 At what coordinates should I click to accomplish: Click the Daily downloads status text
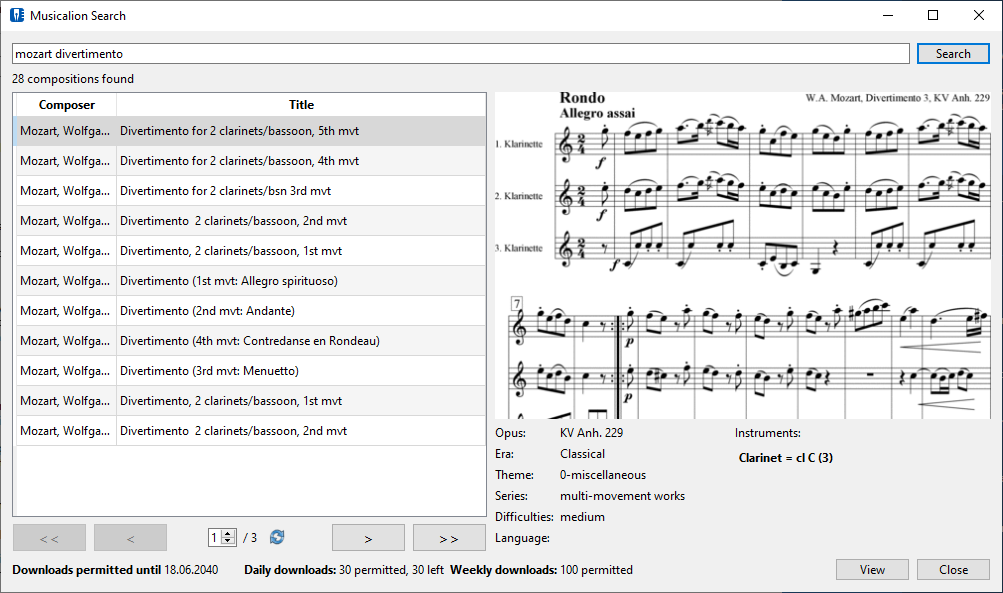pos(344,569)
